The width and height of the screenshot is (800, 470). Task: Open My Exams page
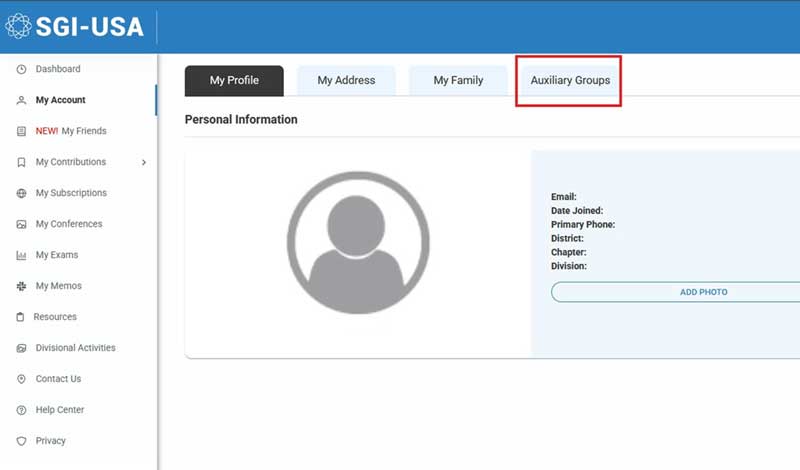pyautogui.click(x=57, y=255)
